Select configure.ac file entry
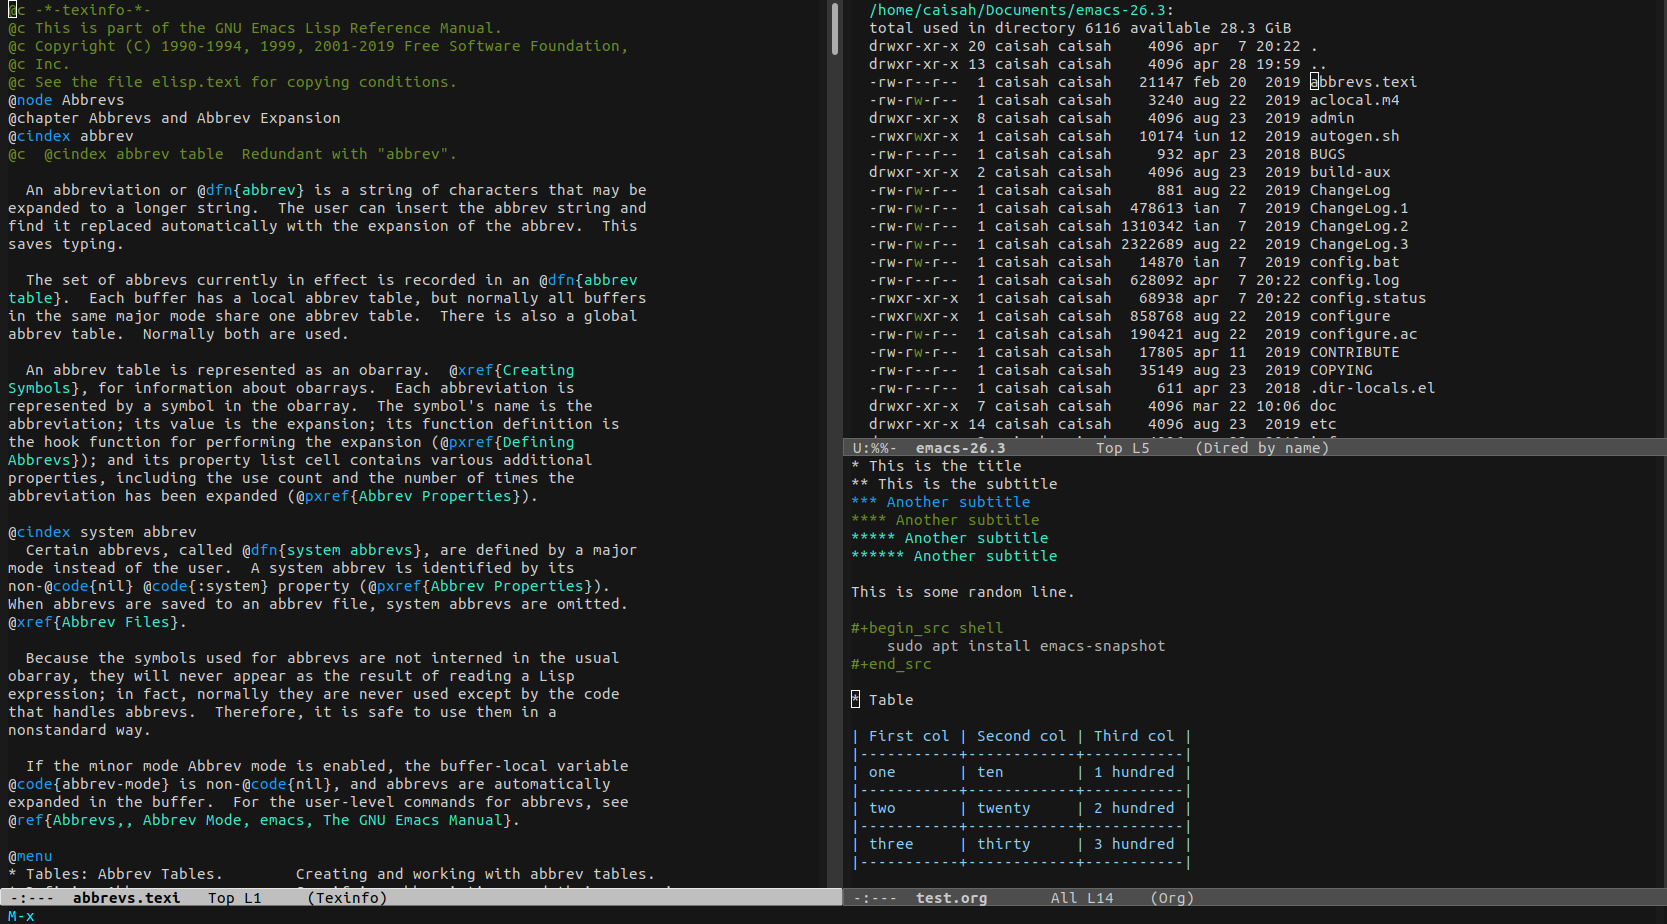 point(1364,334)
